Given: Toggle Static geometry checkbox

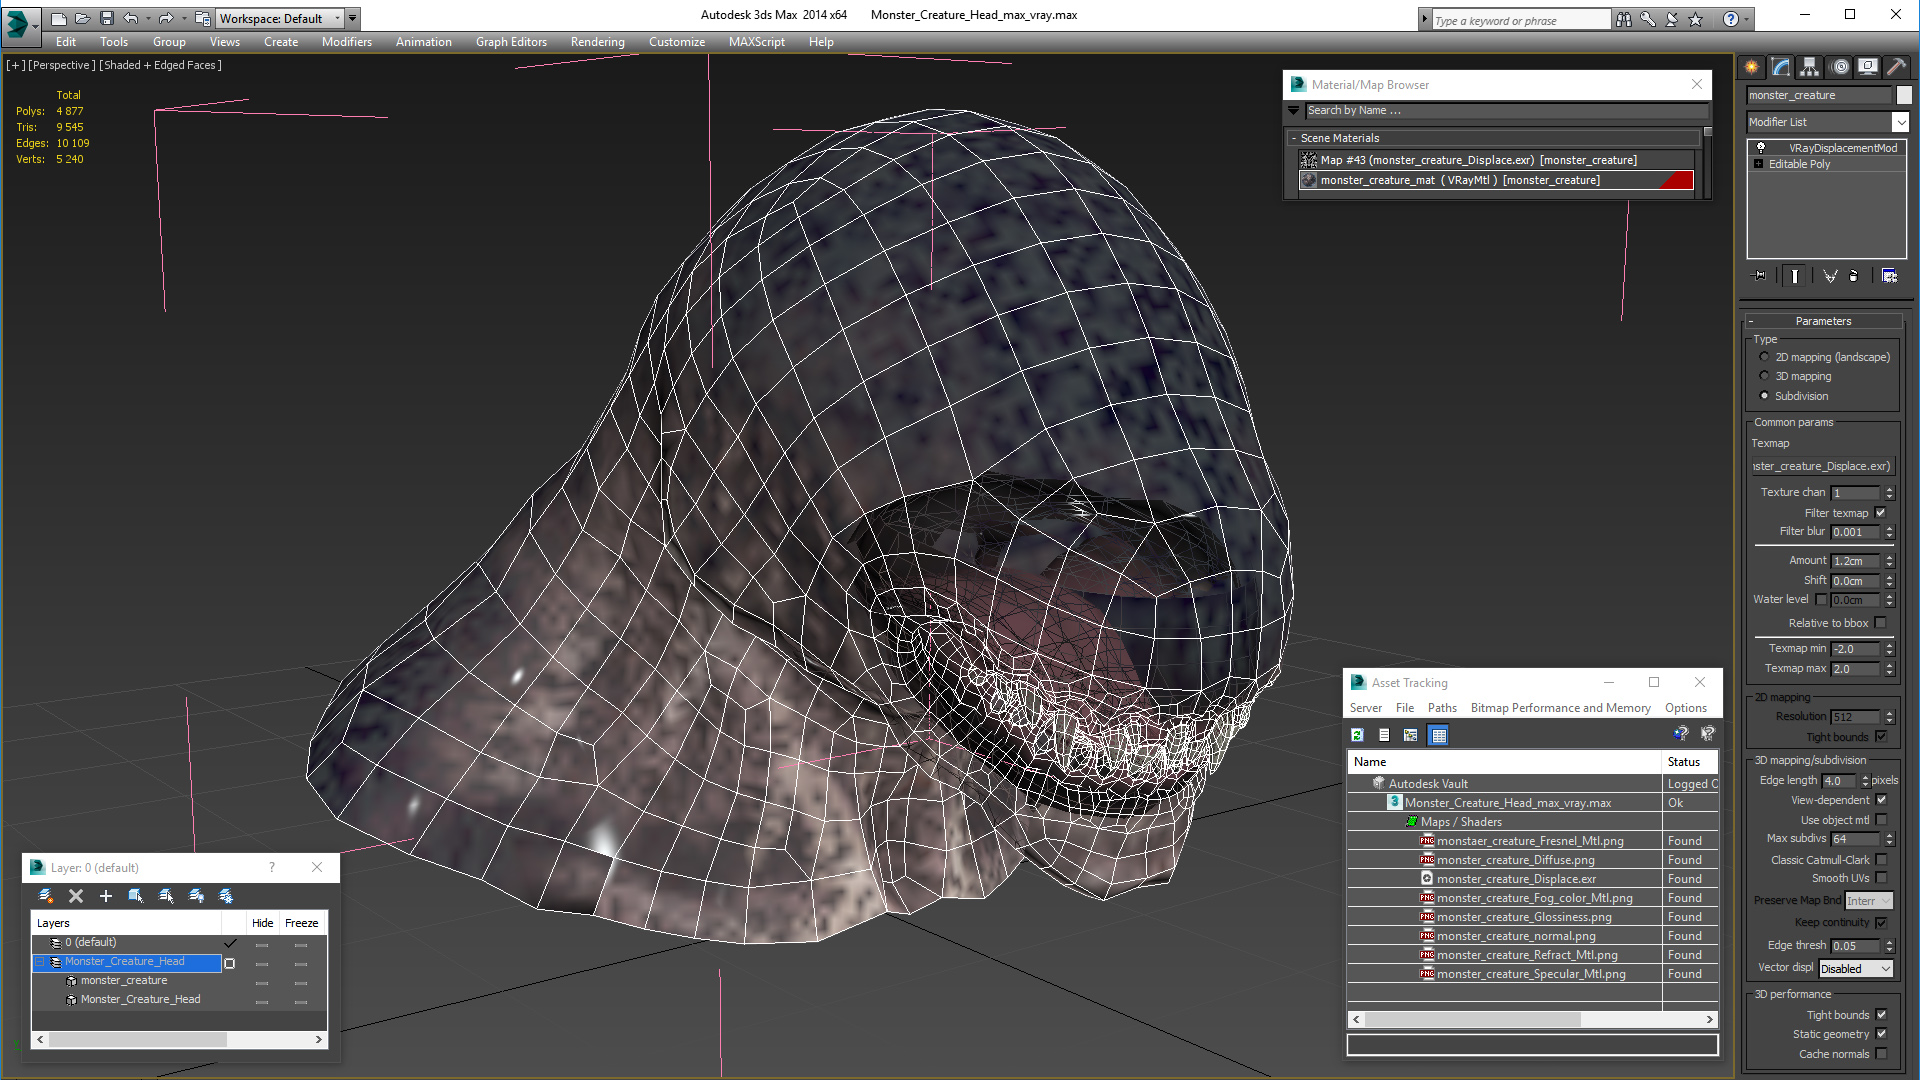Looking at the screenshot, I should tap(1881, 1034).
